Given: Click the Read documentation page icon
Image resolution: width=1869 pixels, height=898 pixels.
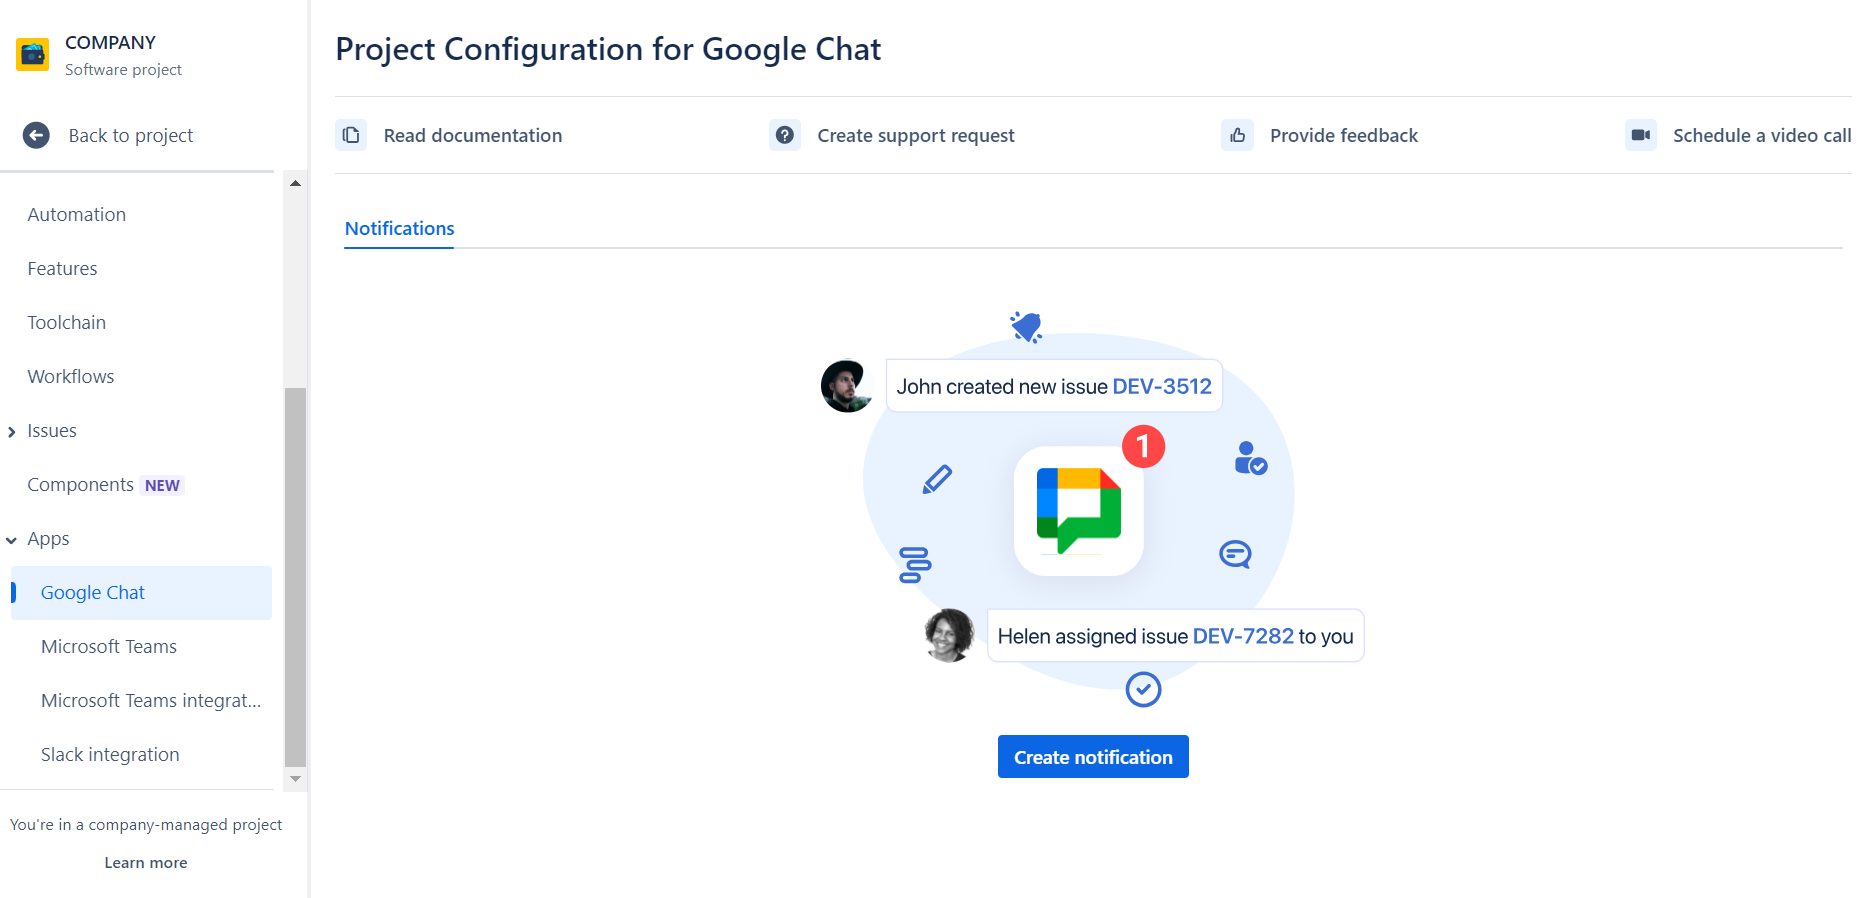Looking at the screenshot, I should pos(351,135).
